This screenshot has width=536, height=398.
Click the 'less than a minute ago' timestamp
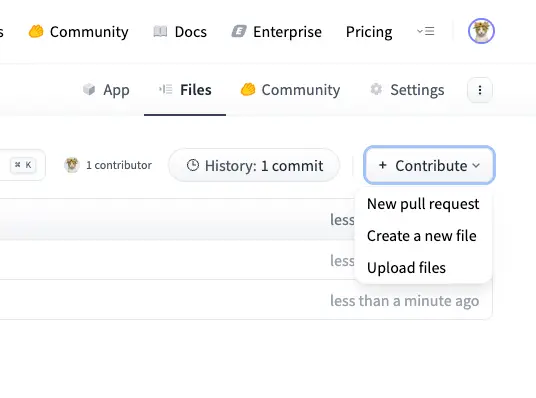click(x=404, y=301)
